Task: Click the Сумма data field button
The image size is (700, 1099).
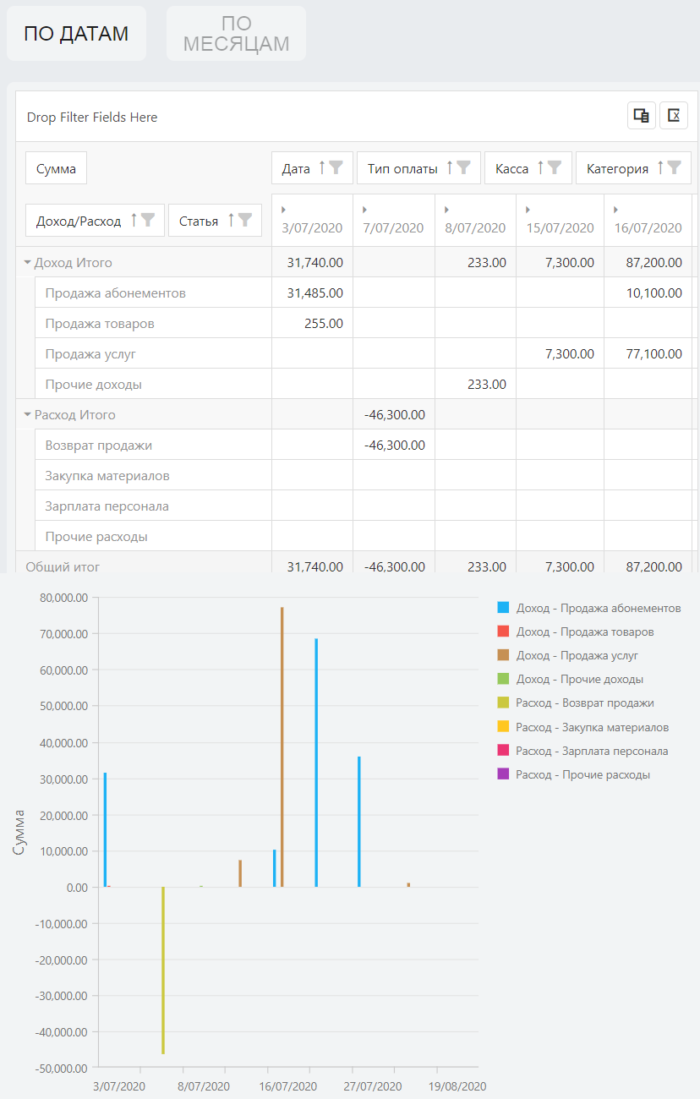Action: coord(56,168)
